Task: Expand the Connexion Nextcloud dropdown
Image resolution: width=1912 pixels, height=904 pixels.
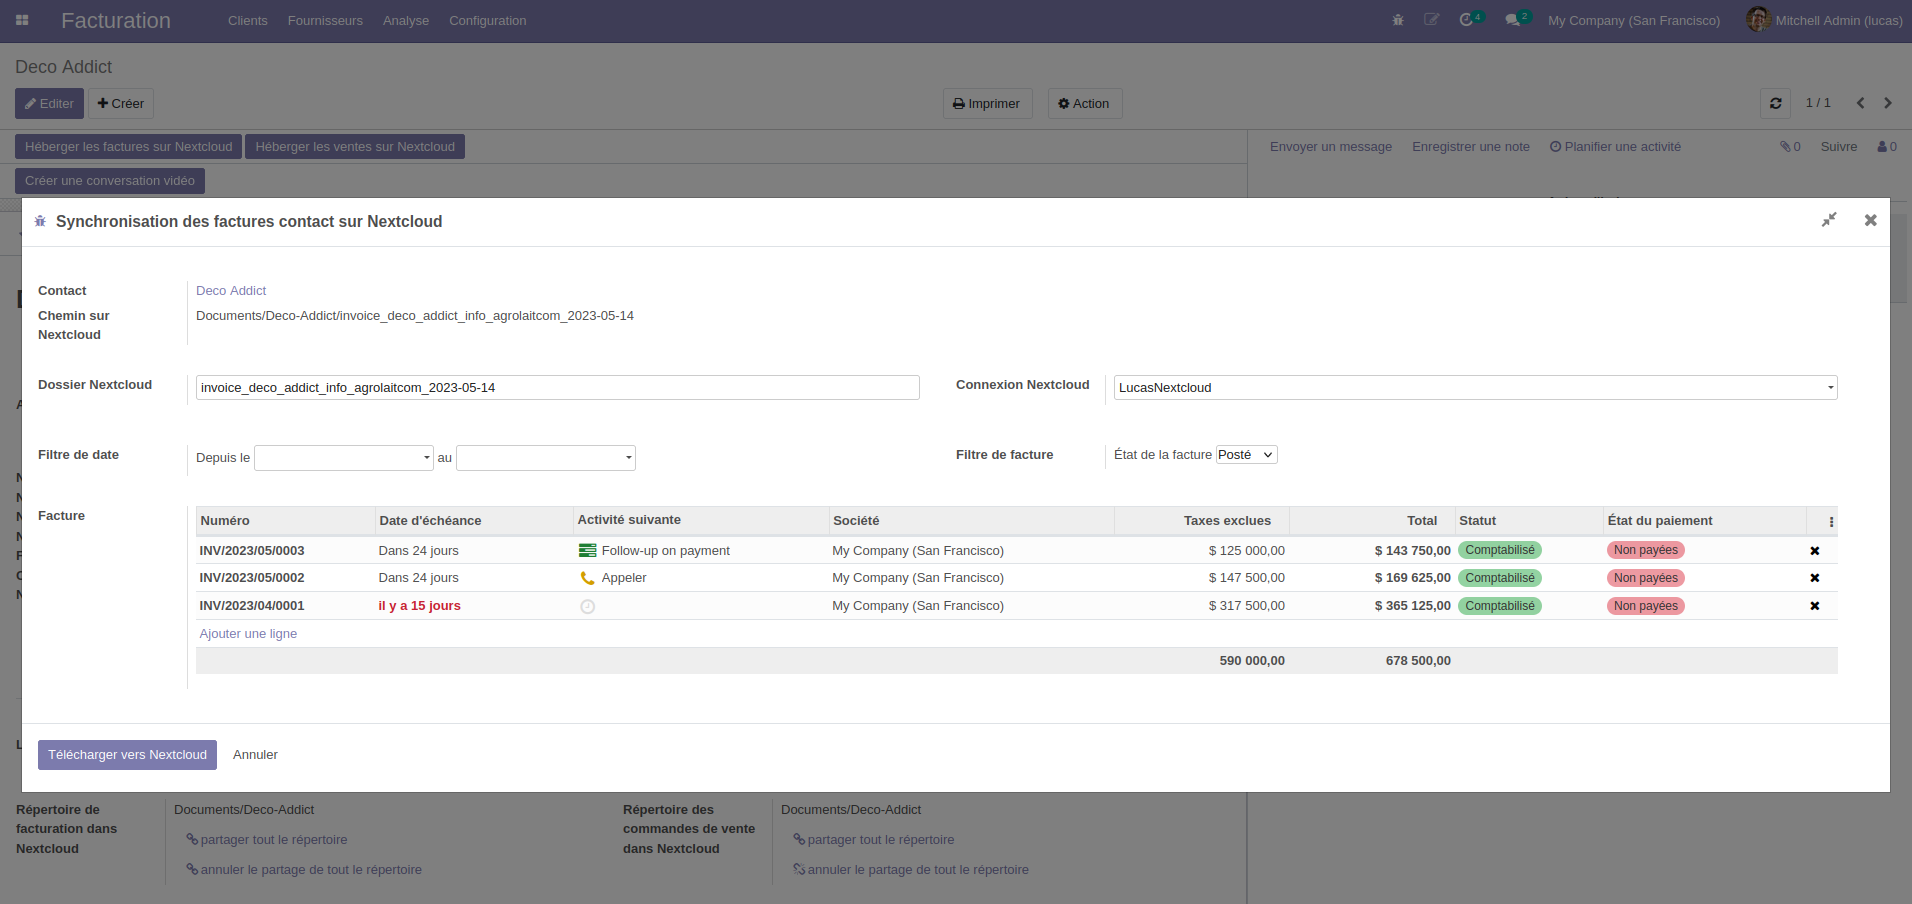Action: click(x=1475, y=388)
